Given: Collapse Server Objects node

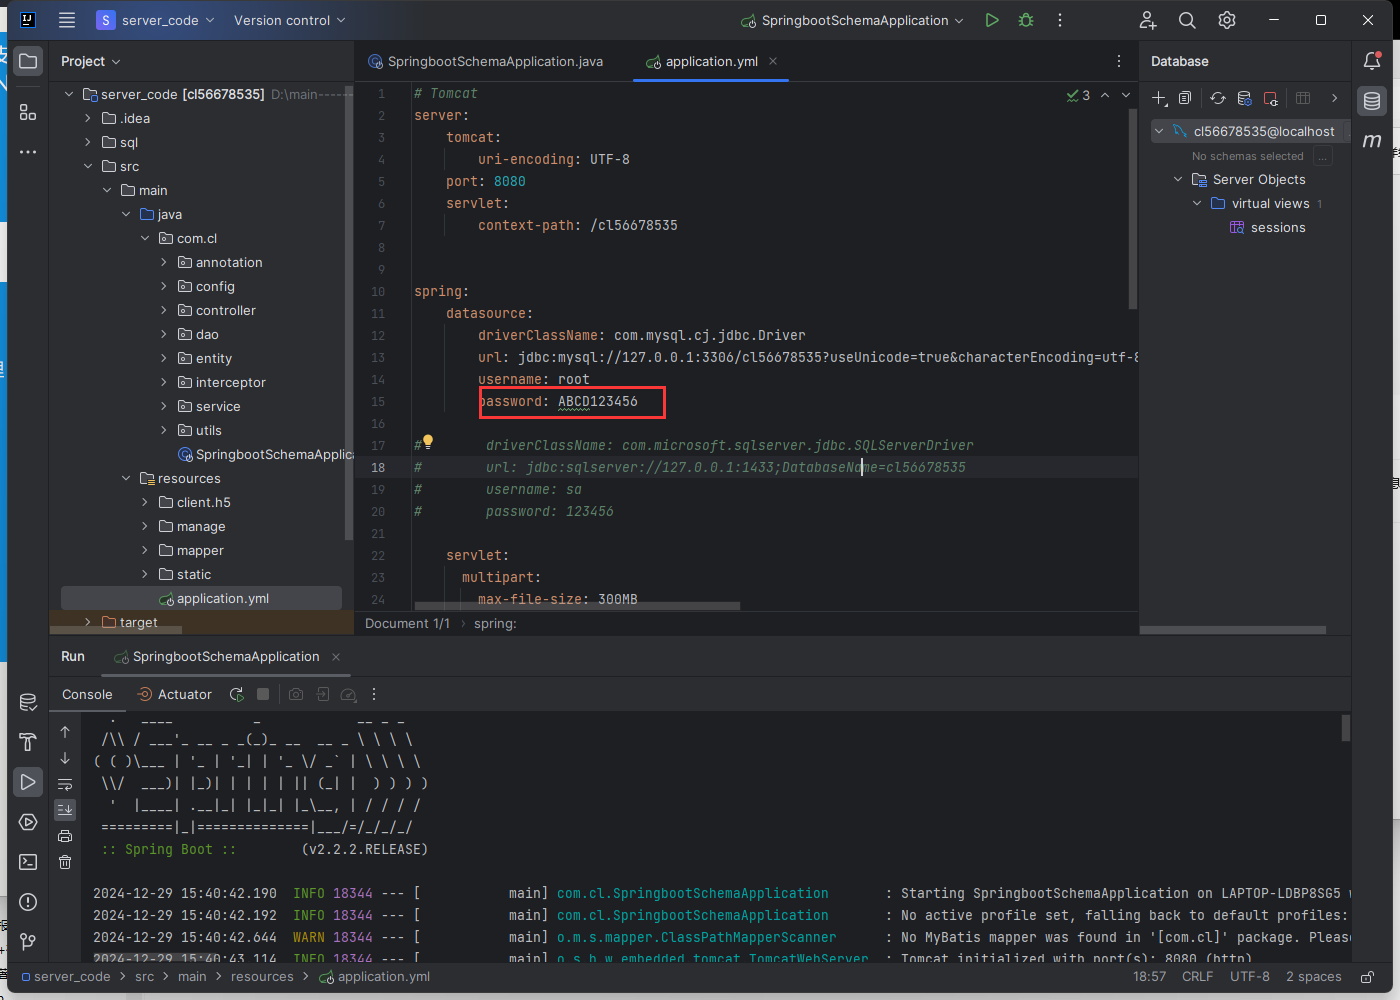Looking at the screenshot, I should (x=1178, y=179).
